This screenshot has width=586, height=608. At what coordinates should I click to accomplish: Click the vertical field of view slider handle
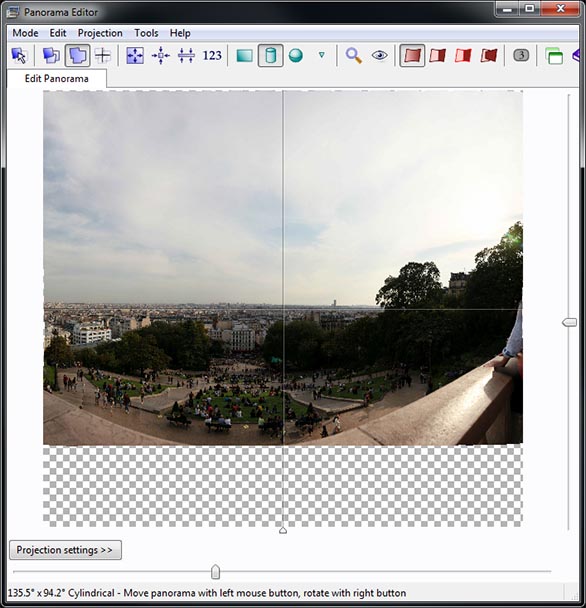tap(569, 322)
